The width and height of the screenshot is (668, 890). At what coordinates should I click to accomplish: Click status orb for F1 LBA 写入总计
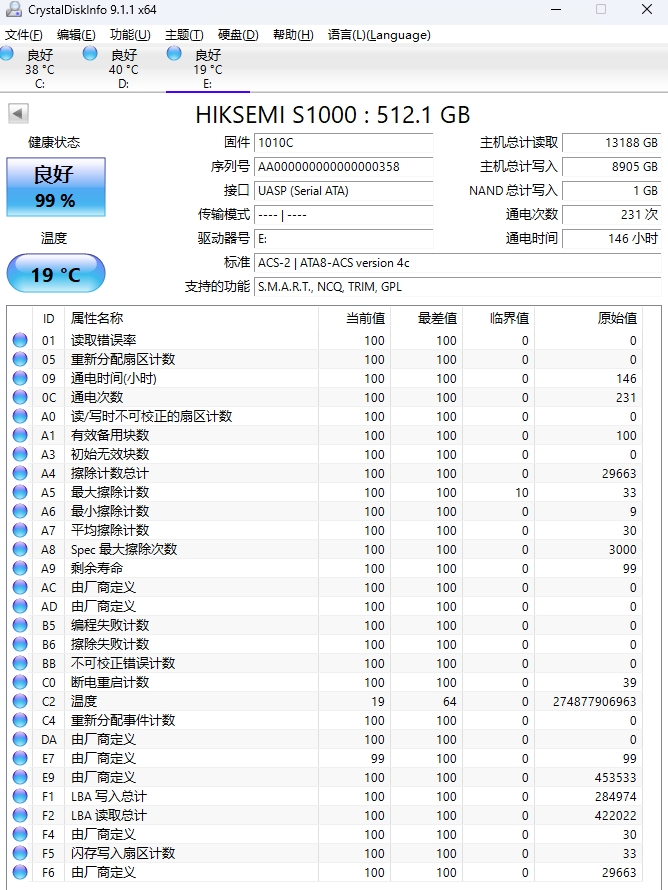coord(20,796)
